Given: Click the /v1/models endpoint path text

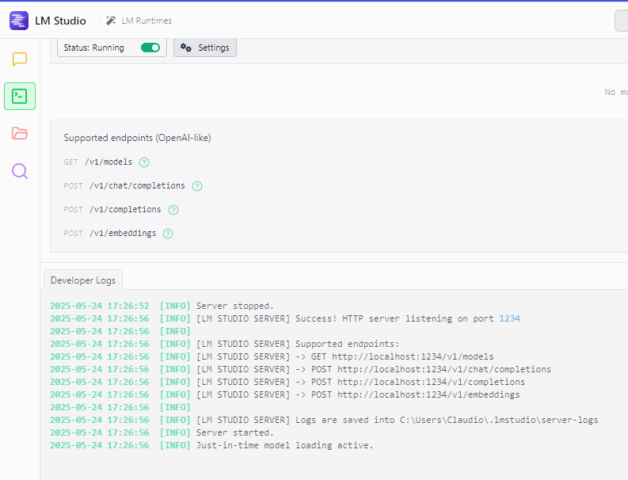Looking at the screenshot, I should point(108,162).
